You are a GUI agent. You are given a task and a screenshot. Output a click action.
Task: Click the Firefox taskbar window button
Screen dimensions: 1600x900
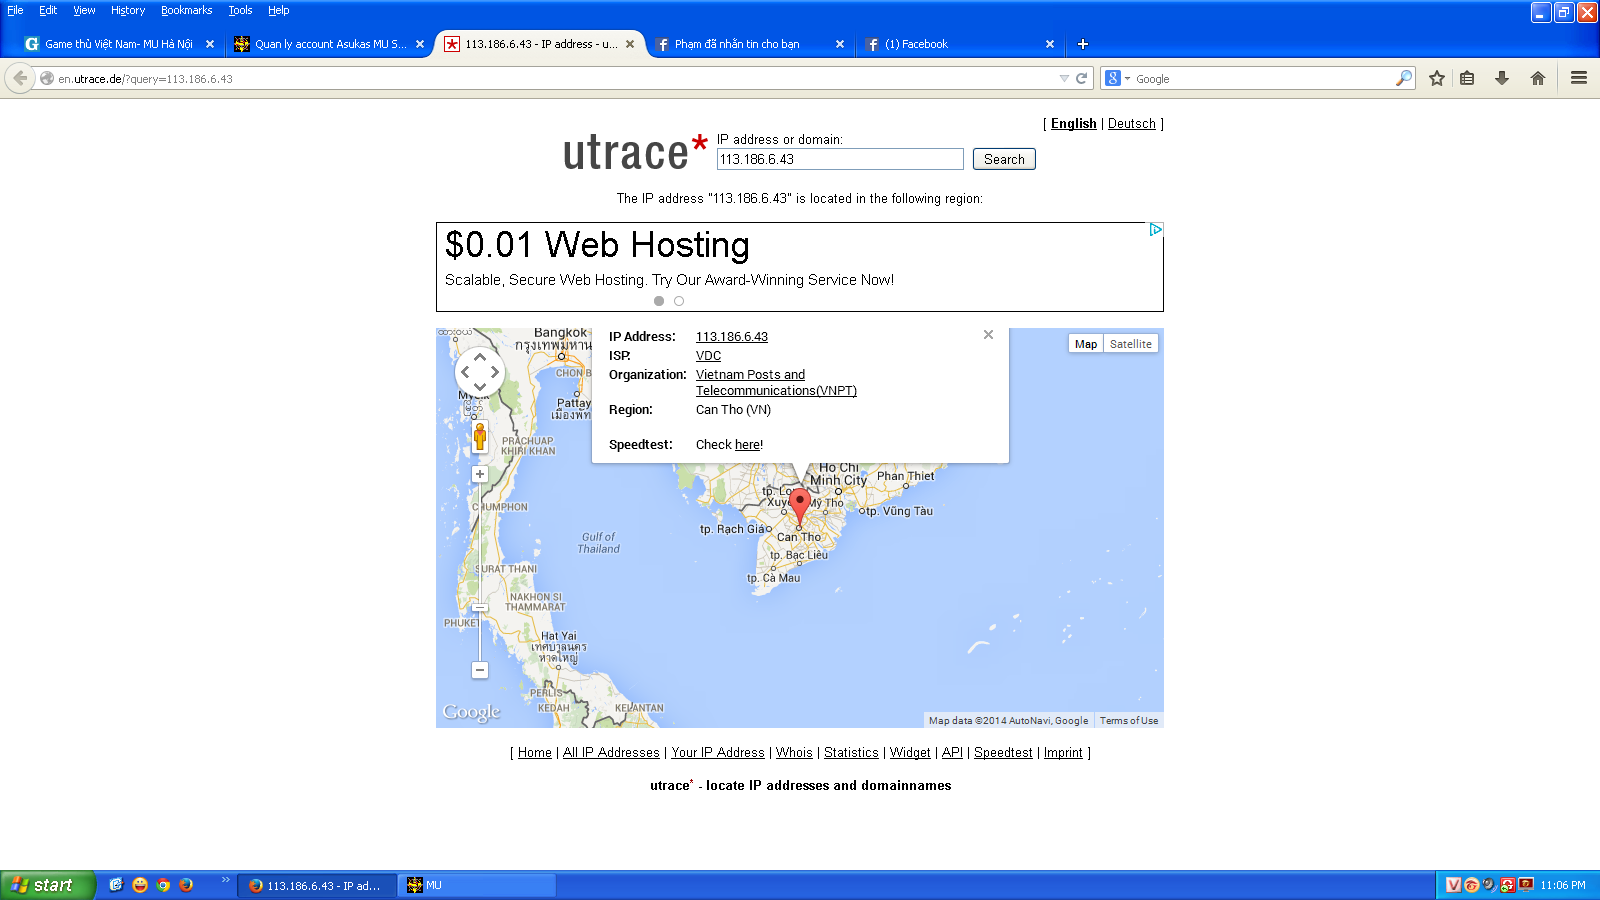pos(317,885)
